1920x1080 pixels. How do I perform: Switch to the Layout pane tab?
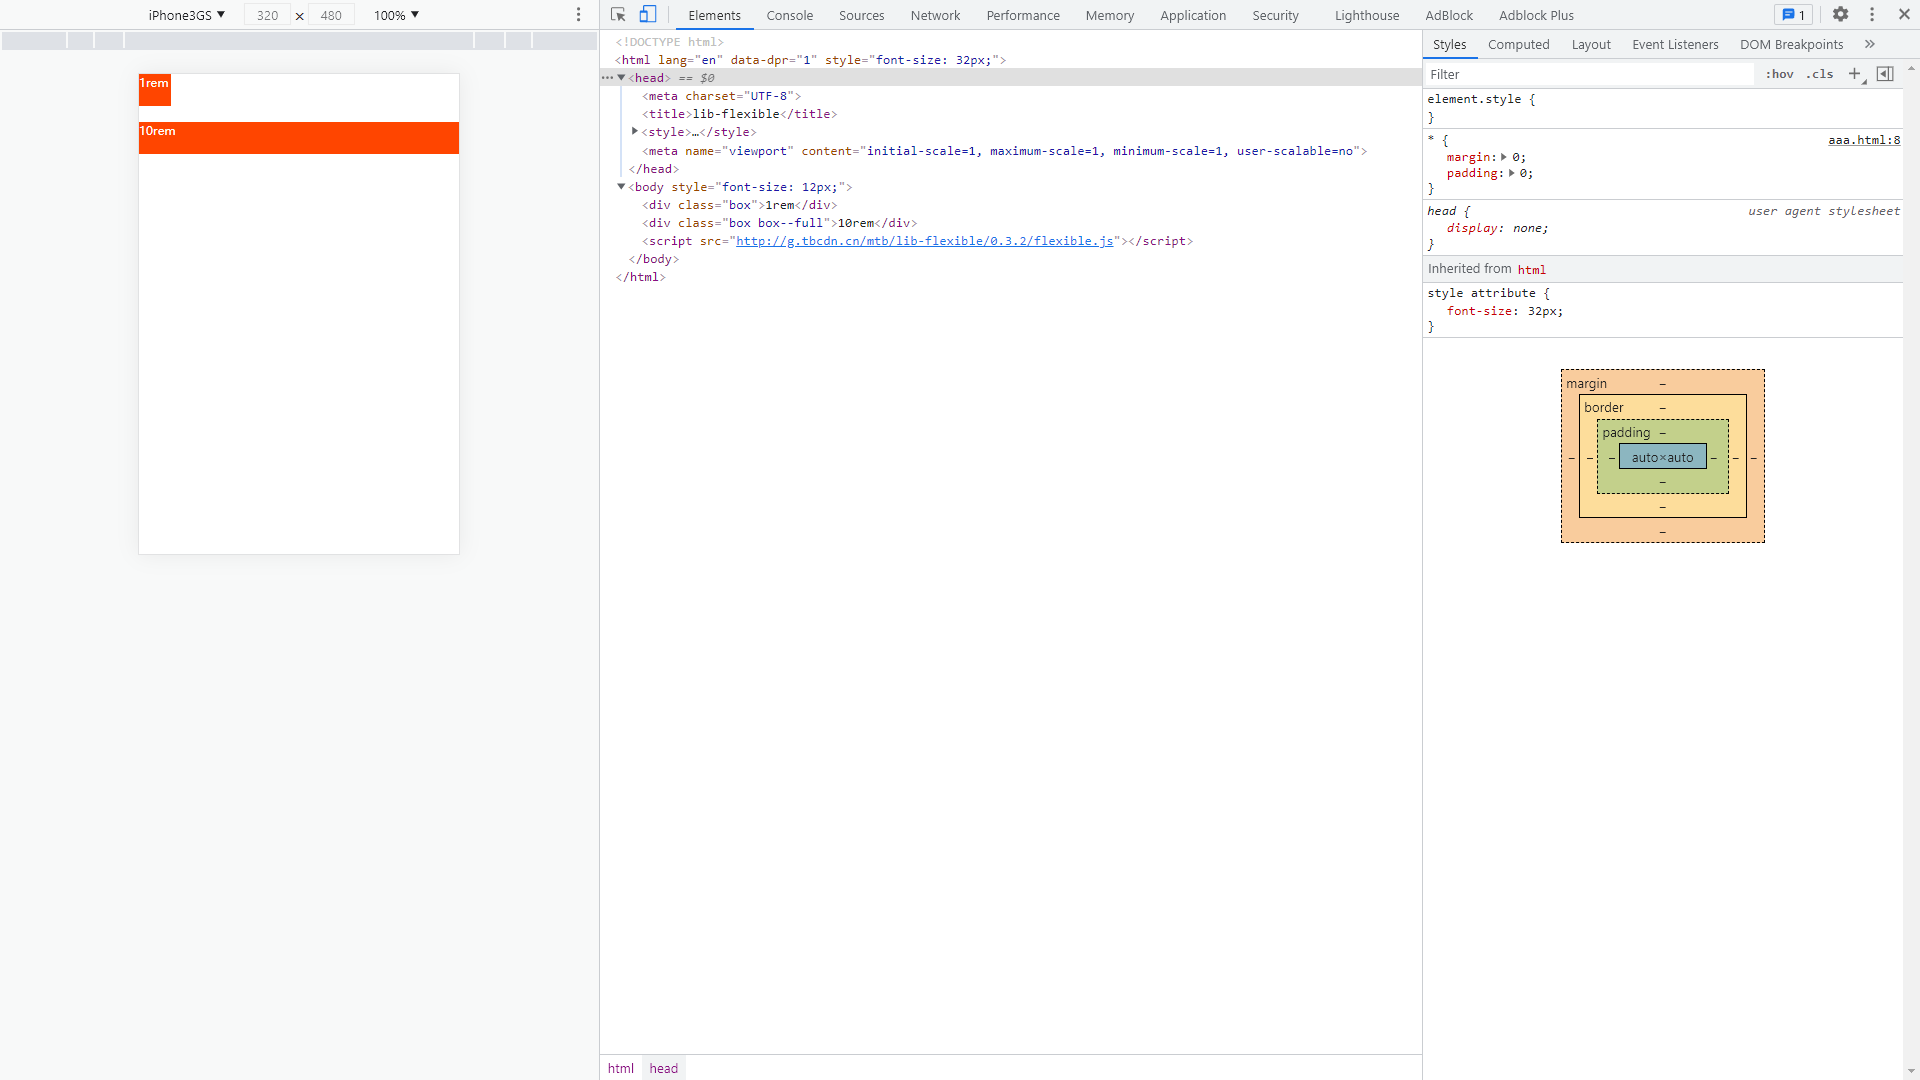coord(1591,45)
